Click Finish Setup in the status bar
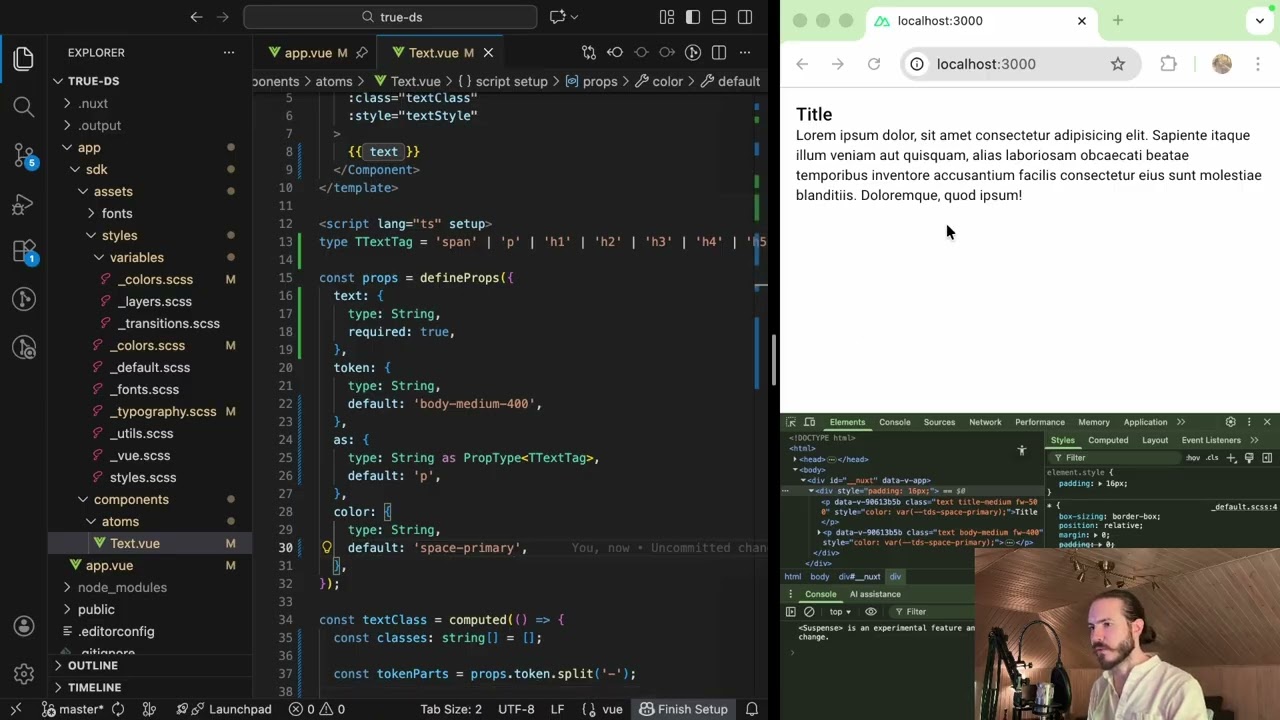Viewport: 1280px width, 720px height. 684,709
